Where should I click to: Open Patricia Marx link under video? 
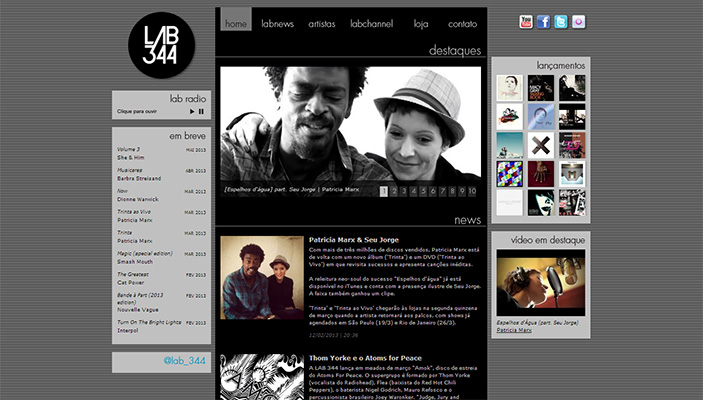point(514,330)
